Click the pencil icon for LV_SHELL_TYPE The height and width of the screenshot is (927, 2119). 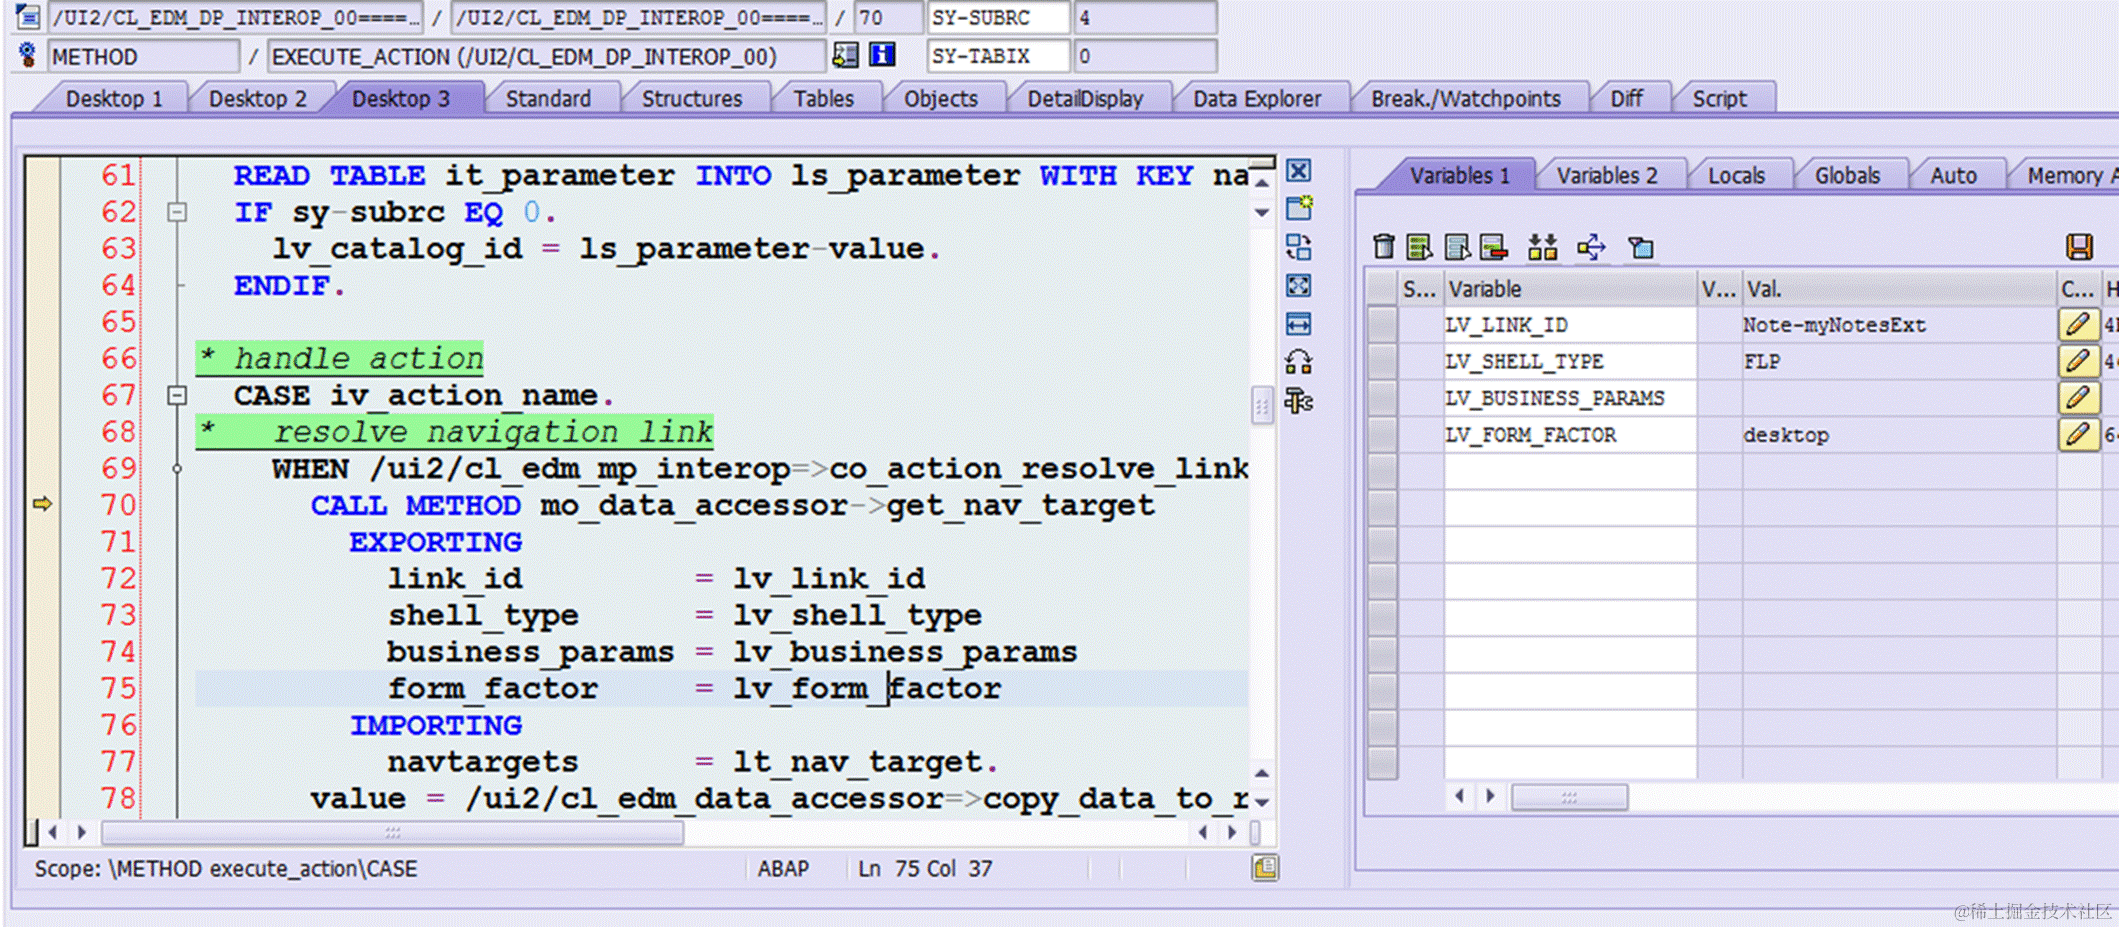click(x=2077, y=360)
